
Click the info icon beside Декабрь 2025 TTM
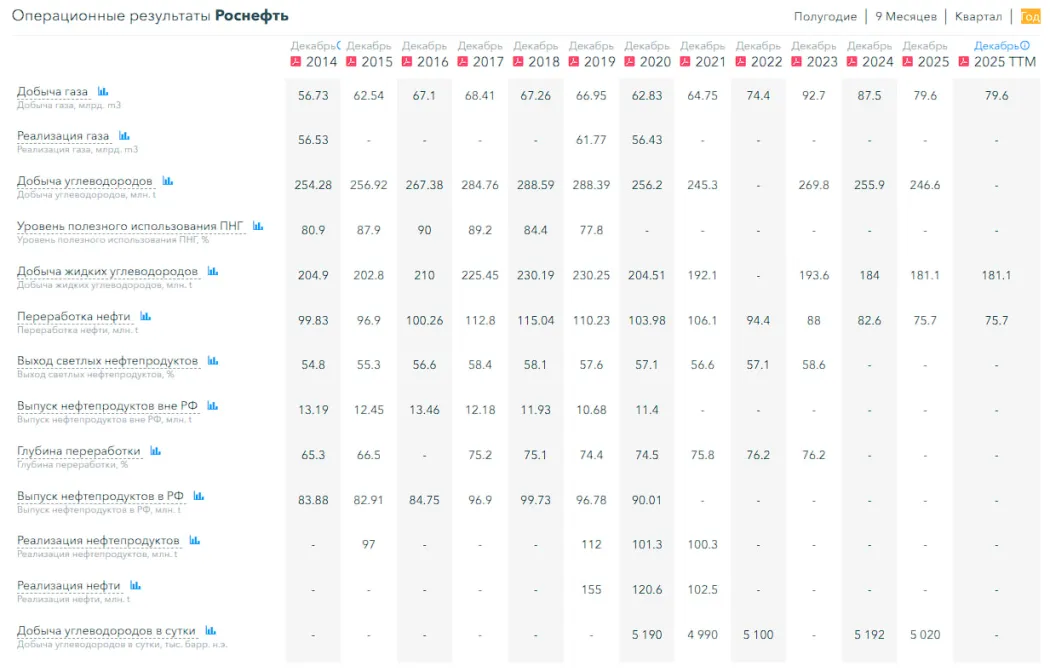(1025, 46)
